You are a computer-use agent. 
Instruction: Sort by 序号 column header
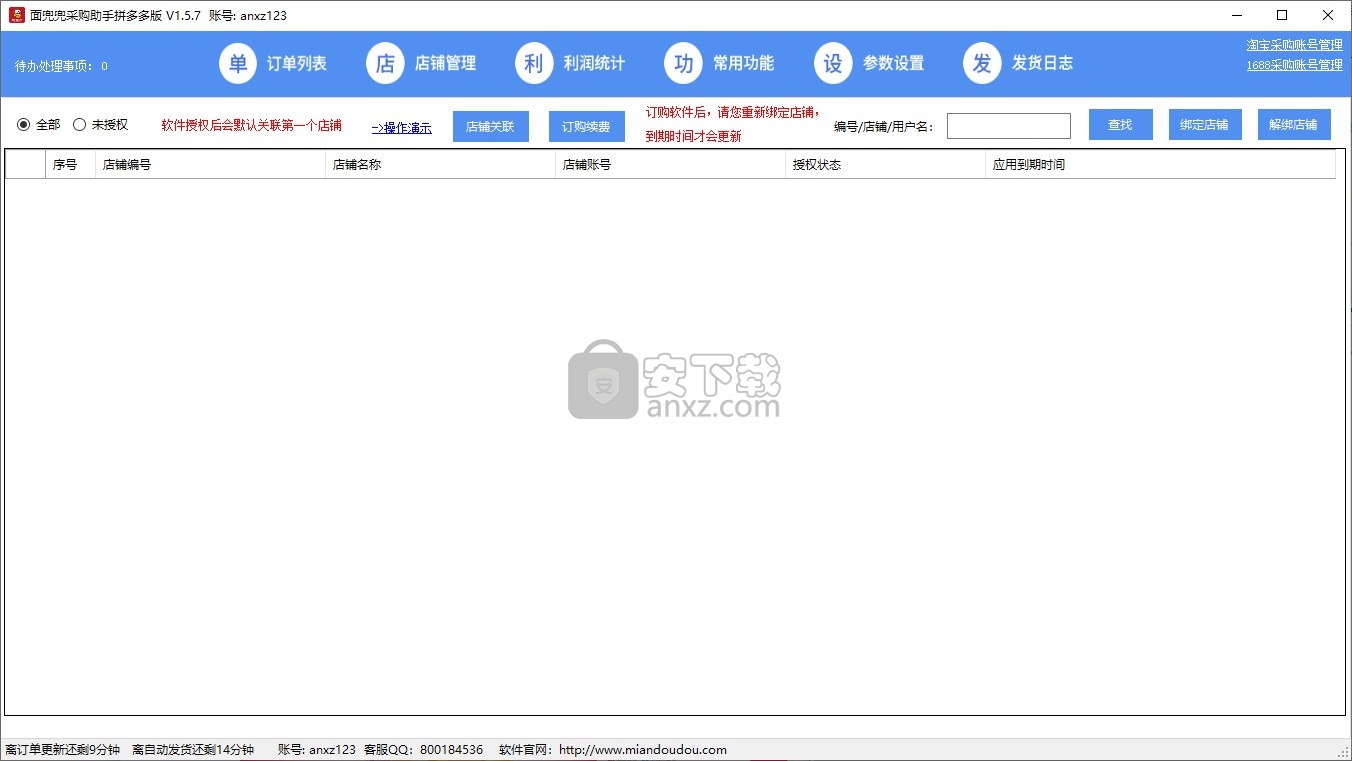pyautogui.click(x=70, y=165)
